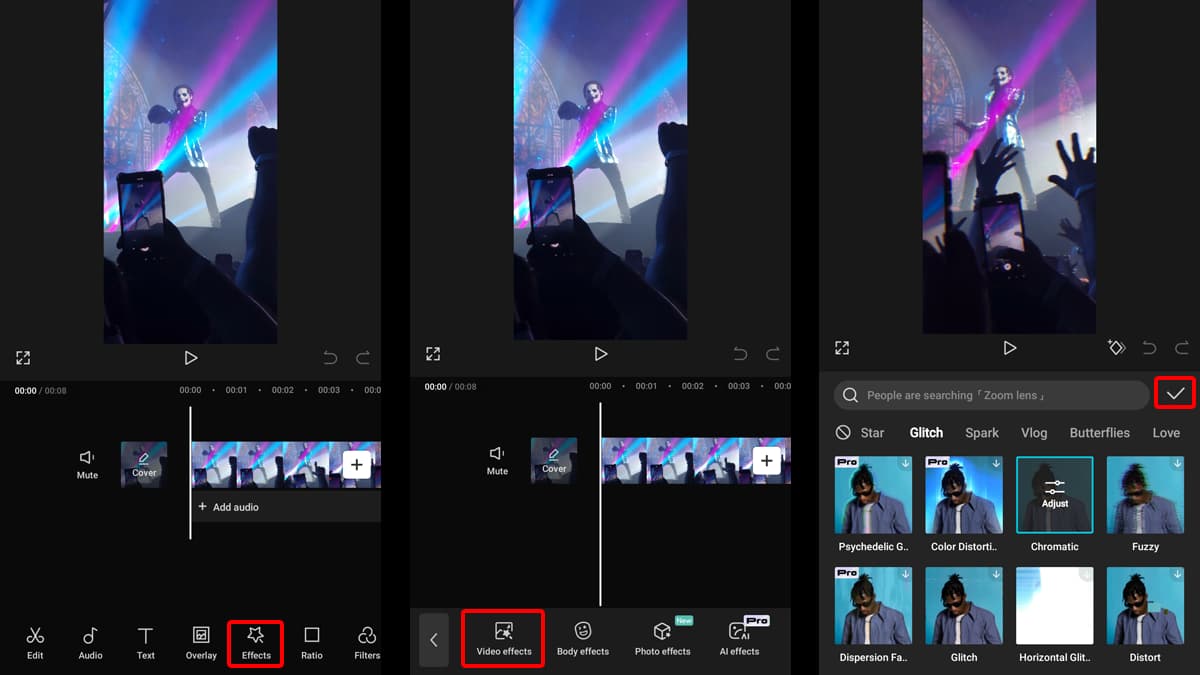Enable the Photo effects feature

pyautogui.click(x=662, y=637)
